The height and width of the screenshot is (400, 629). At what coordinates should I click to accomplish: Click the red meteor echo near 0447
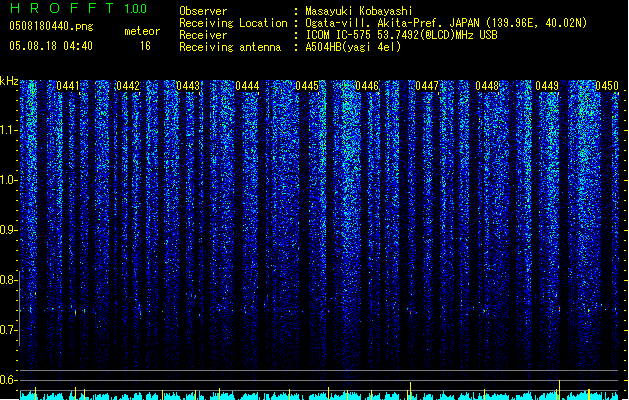click(x=410, y=311)
